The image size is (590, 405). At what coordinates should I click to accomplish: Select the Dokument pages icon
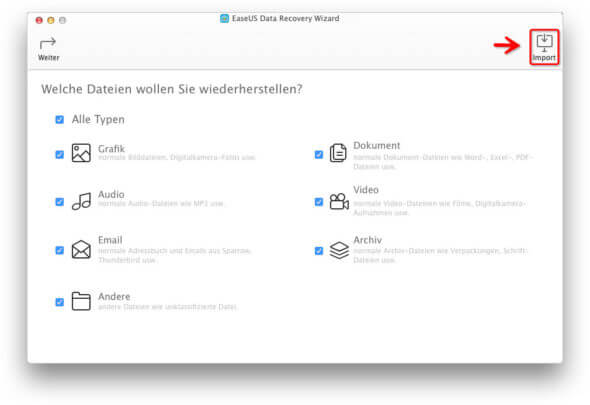[338, 153]
